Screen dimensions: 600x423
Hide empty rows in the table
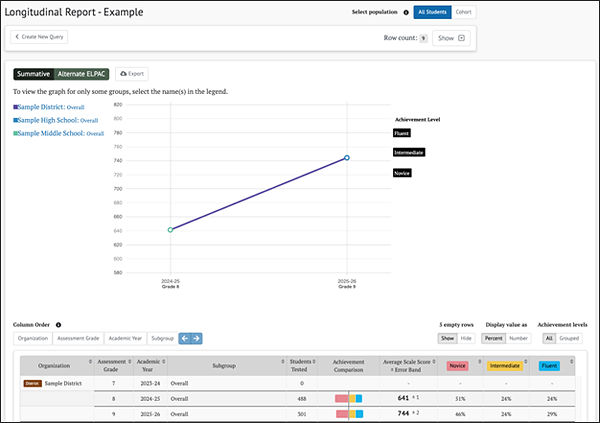[466, 338]
